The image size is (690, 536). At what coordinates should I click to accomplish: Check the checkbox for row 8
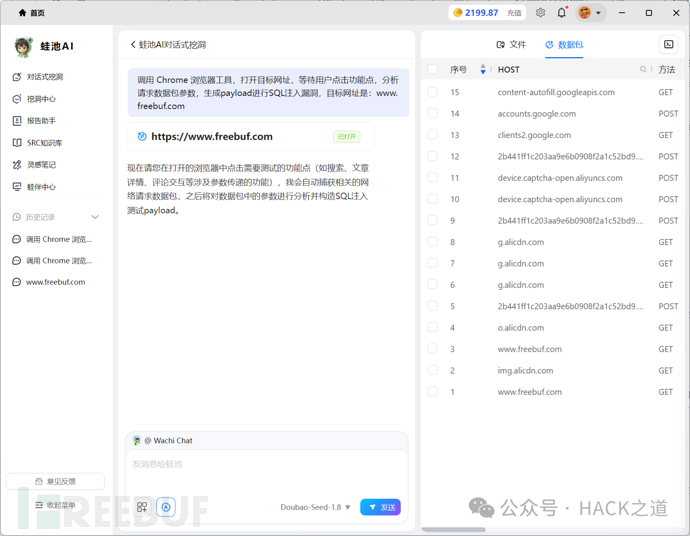[433, 242]
